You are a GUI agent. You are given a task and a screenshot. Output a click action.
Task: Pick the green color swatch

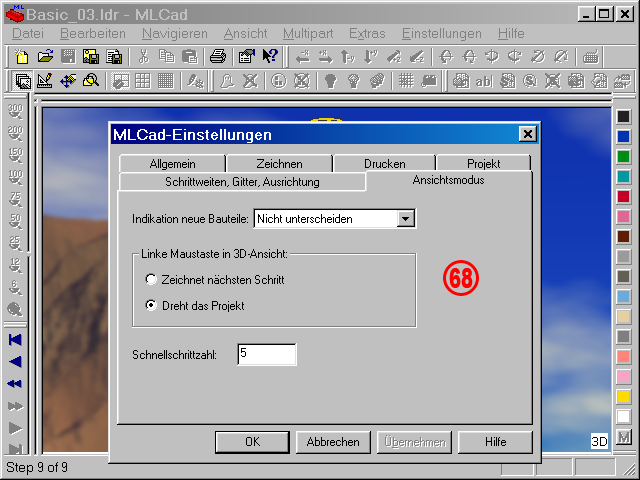tap(623, 157)
